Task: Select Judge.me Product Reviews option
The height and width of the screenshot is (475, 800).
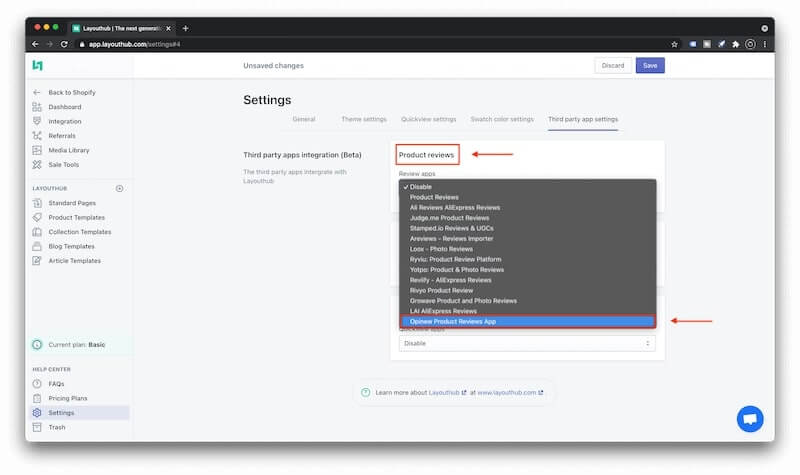Action: coord(528,218)
